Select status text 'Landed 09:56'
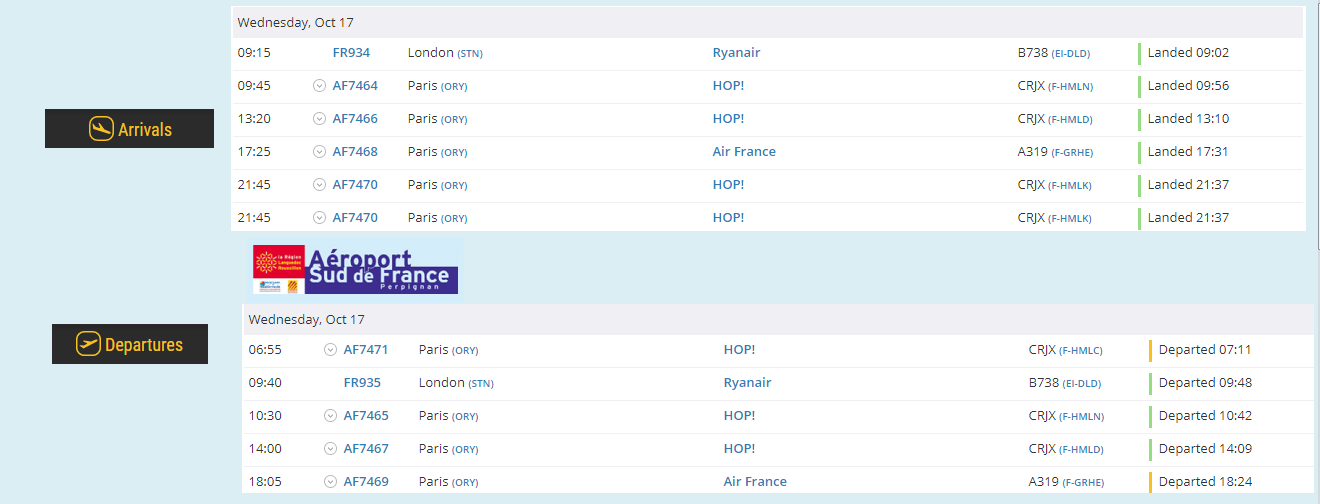 pos(1188,86)
